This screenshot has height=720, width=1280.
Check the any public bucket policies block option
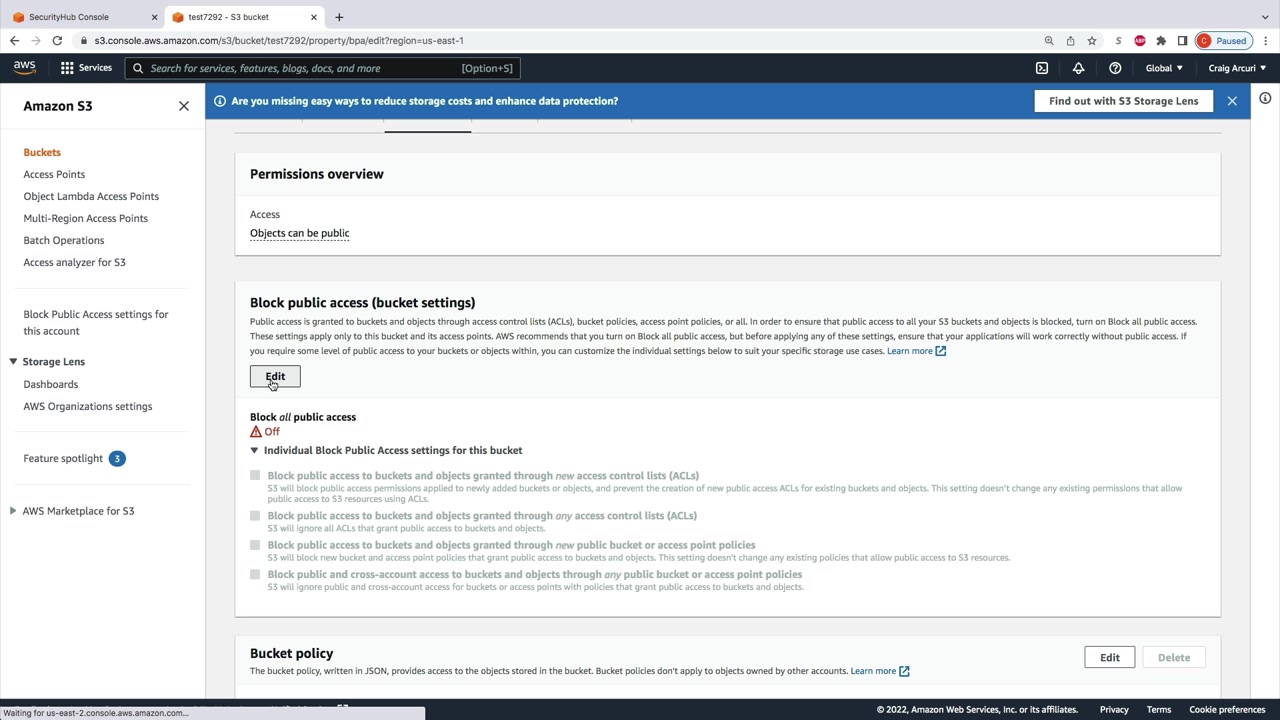(255, 575)
